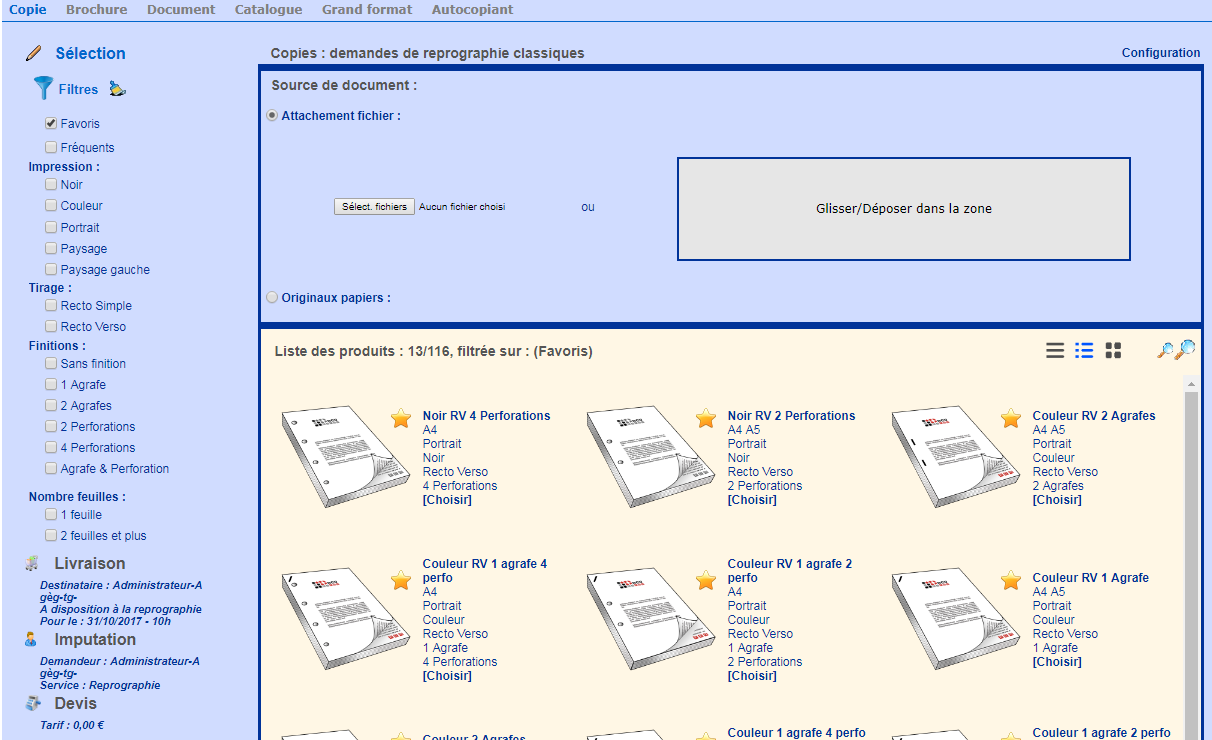Toggle favorite star for Noir RV 2 Perforations
1212x740 pixels.
coord(706,418)
